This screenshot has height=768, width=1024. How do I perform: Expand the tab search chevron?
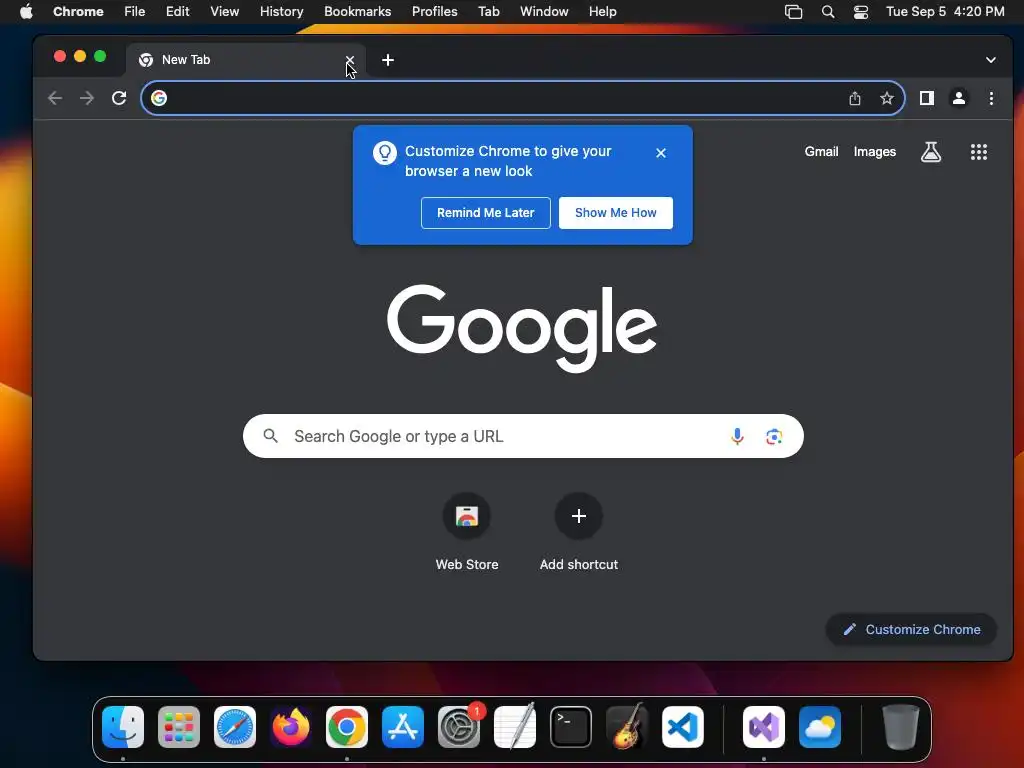(x=991, y=60)
